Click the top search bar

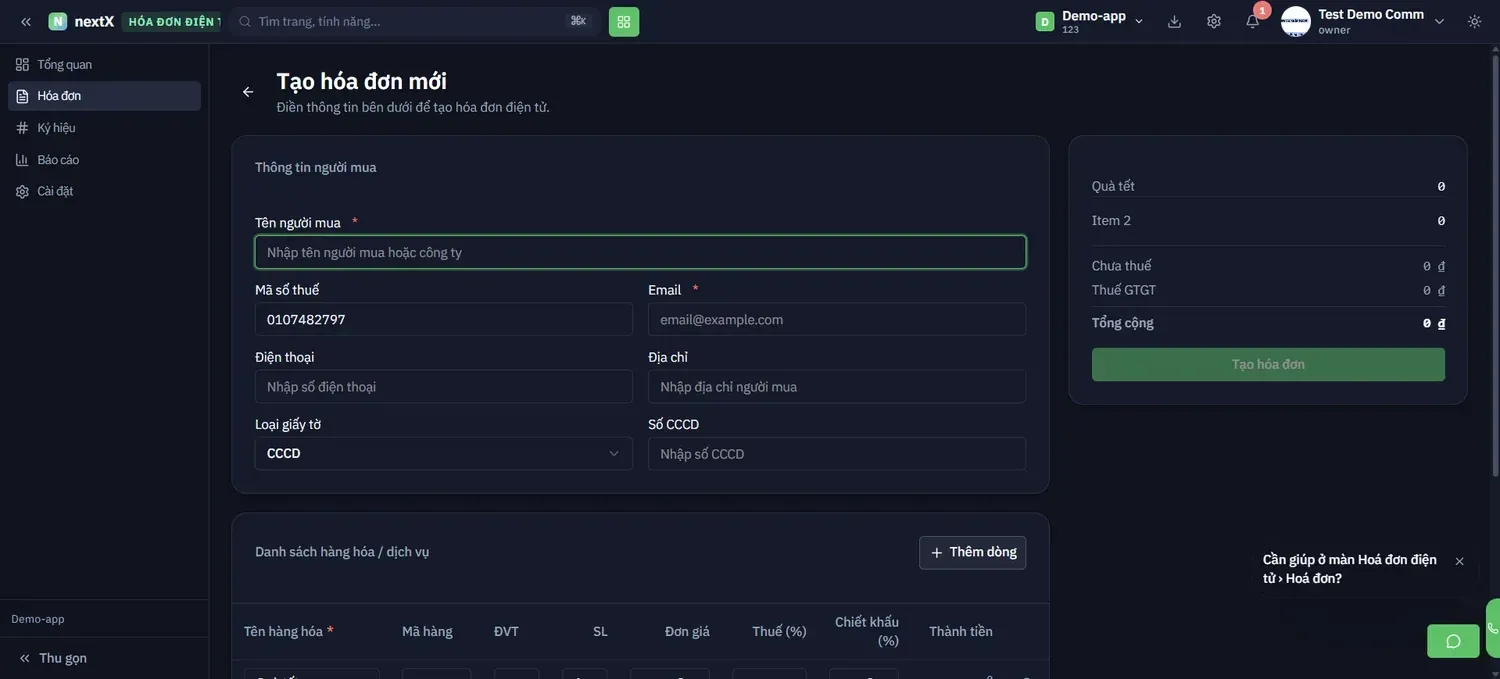[x=414, y=21]
